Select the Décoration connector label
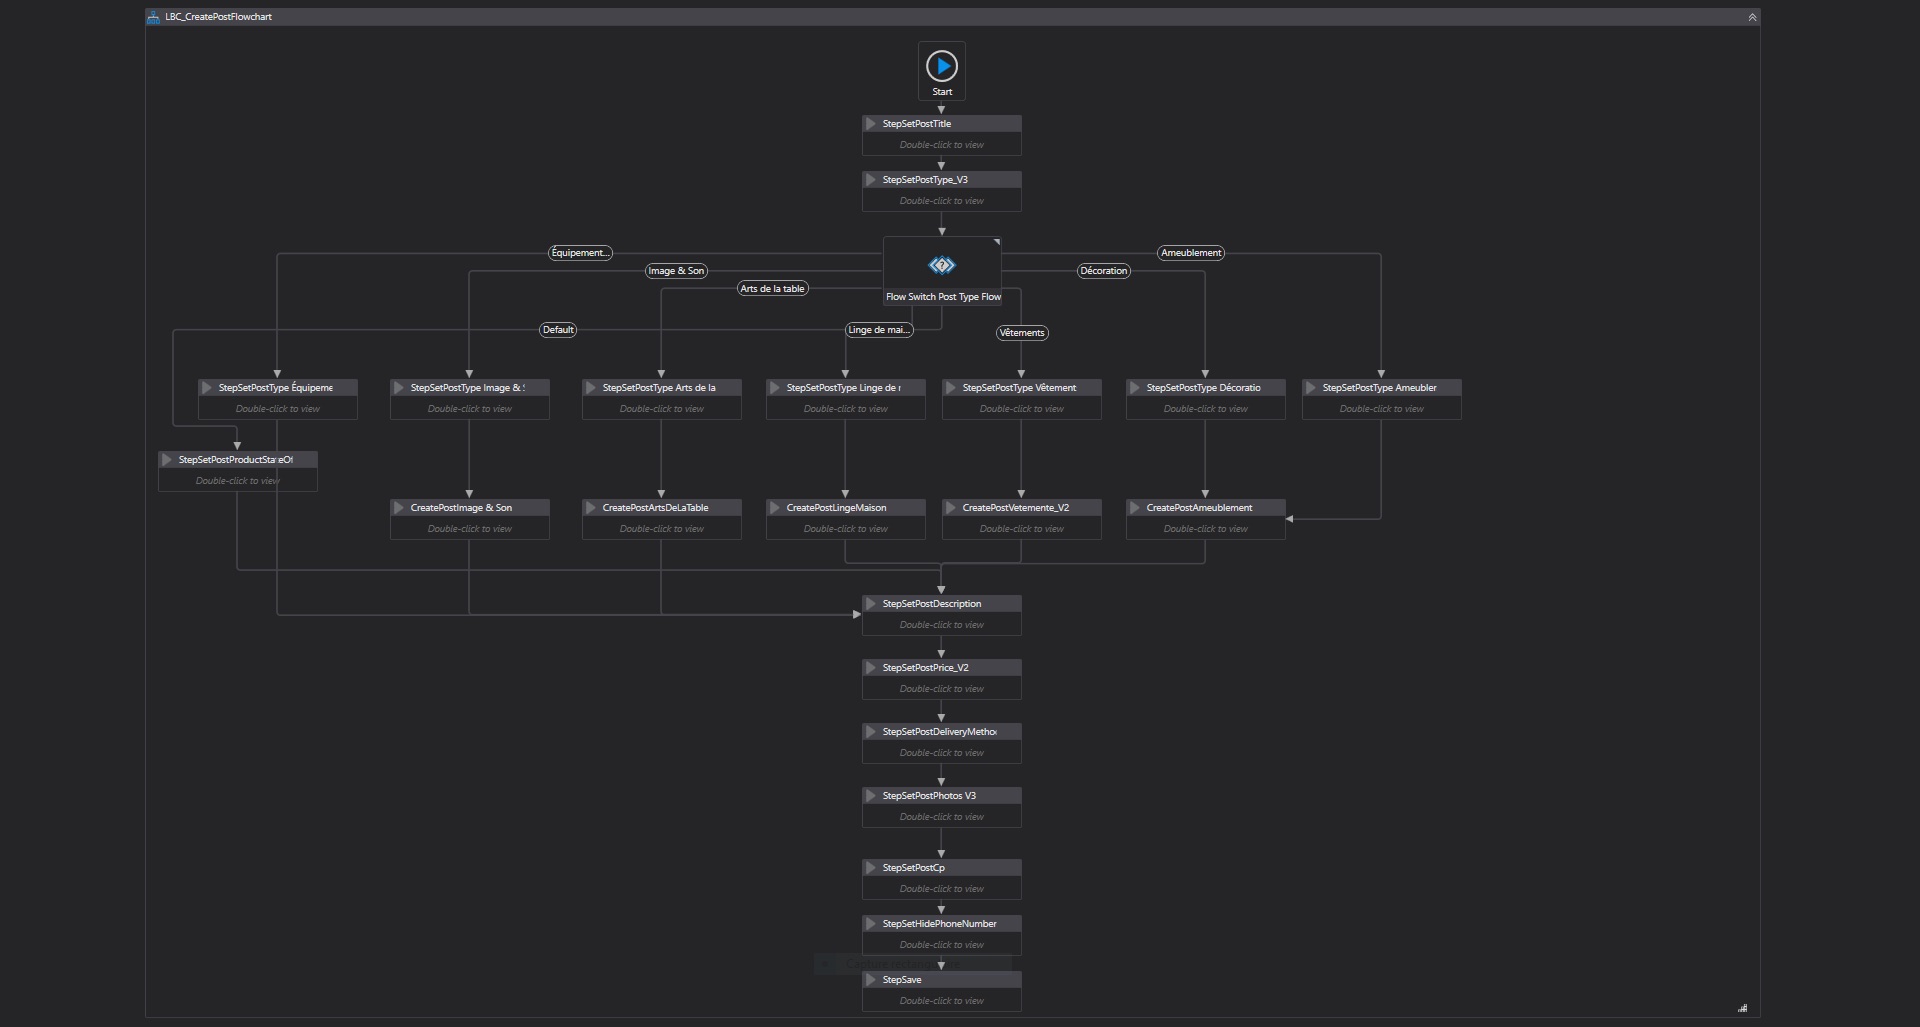Viewport: 1920px width, 1027px height. tap(1103, 271)
